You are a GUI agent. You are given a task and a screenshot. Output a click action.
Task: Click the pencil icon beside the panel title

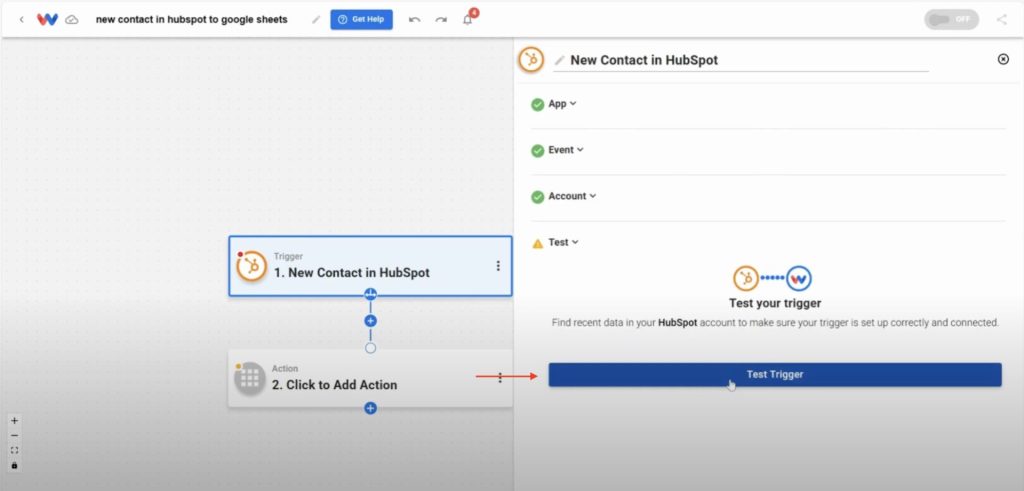point(559,60)
